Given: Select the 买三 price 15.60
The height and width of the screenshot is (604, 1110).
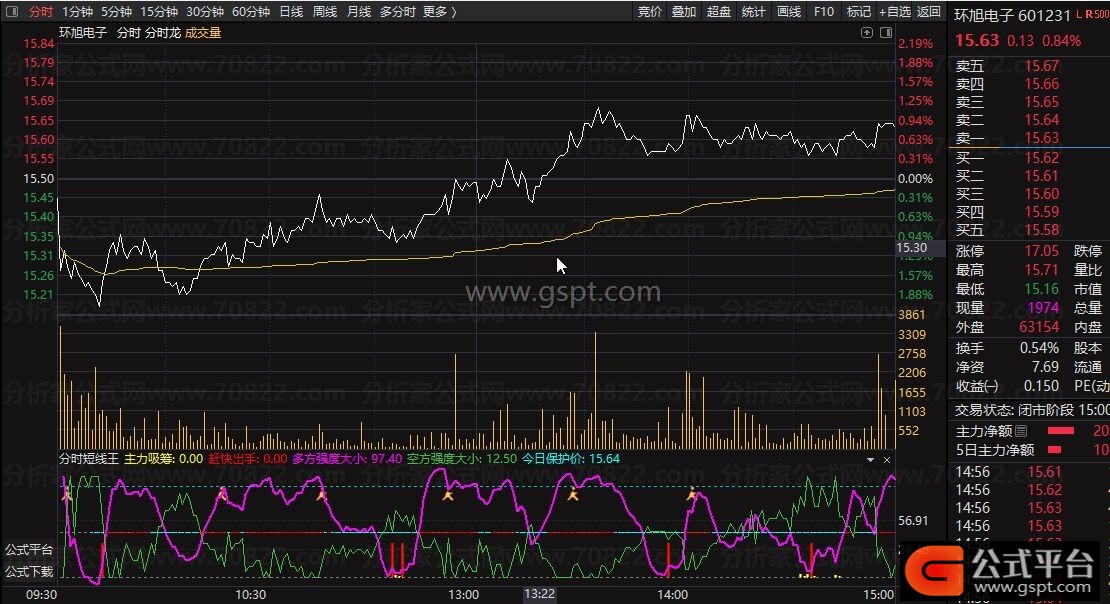Looking at the screenshot, I should (x=1041, y=194).
